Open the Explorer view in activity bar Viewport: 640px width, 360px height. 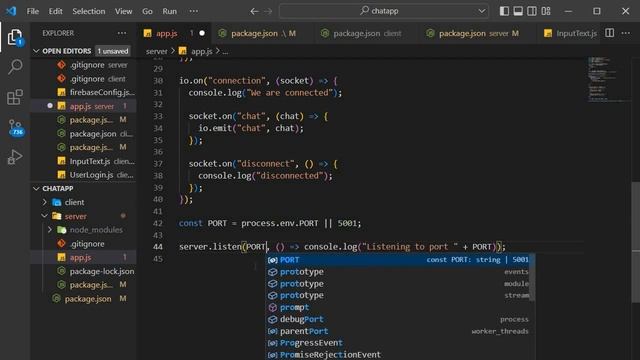tap(15, 38)
